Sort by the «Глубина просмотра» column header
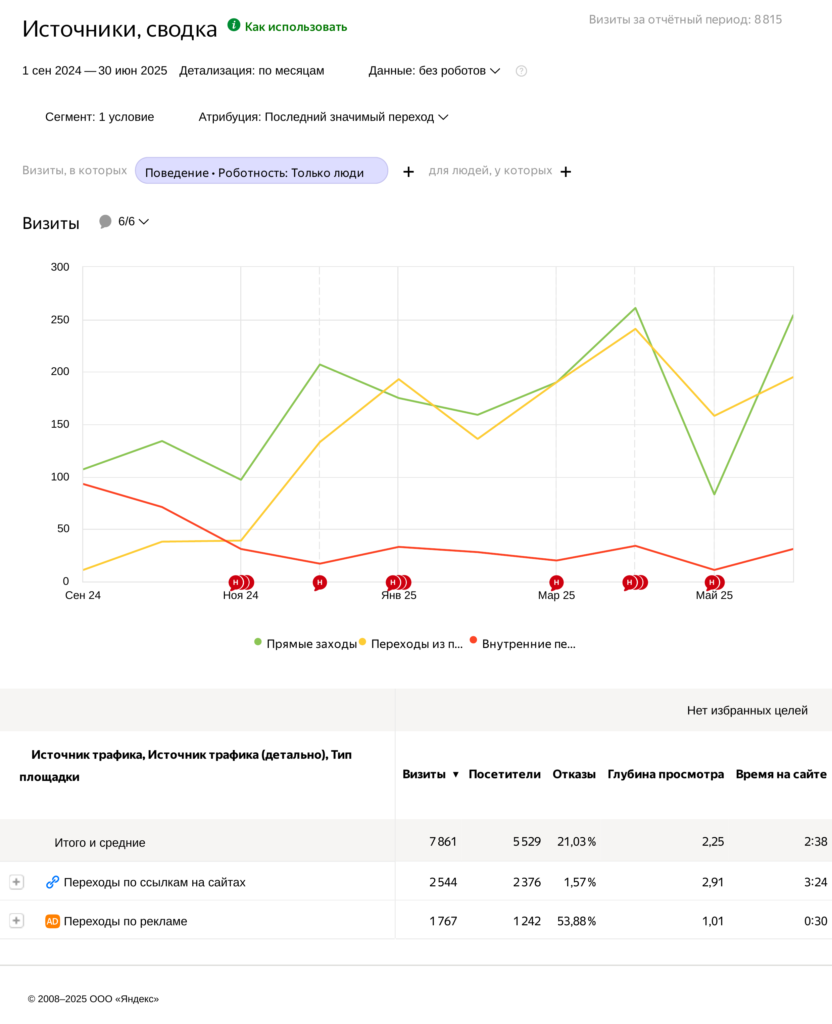This screenshot has width=832, height=1024. [x=665, y=775]
